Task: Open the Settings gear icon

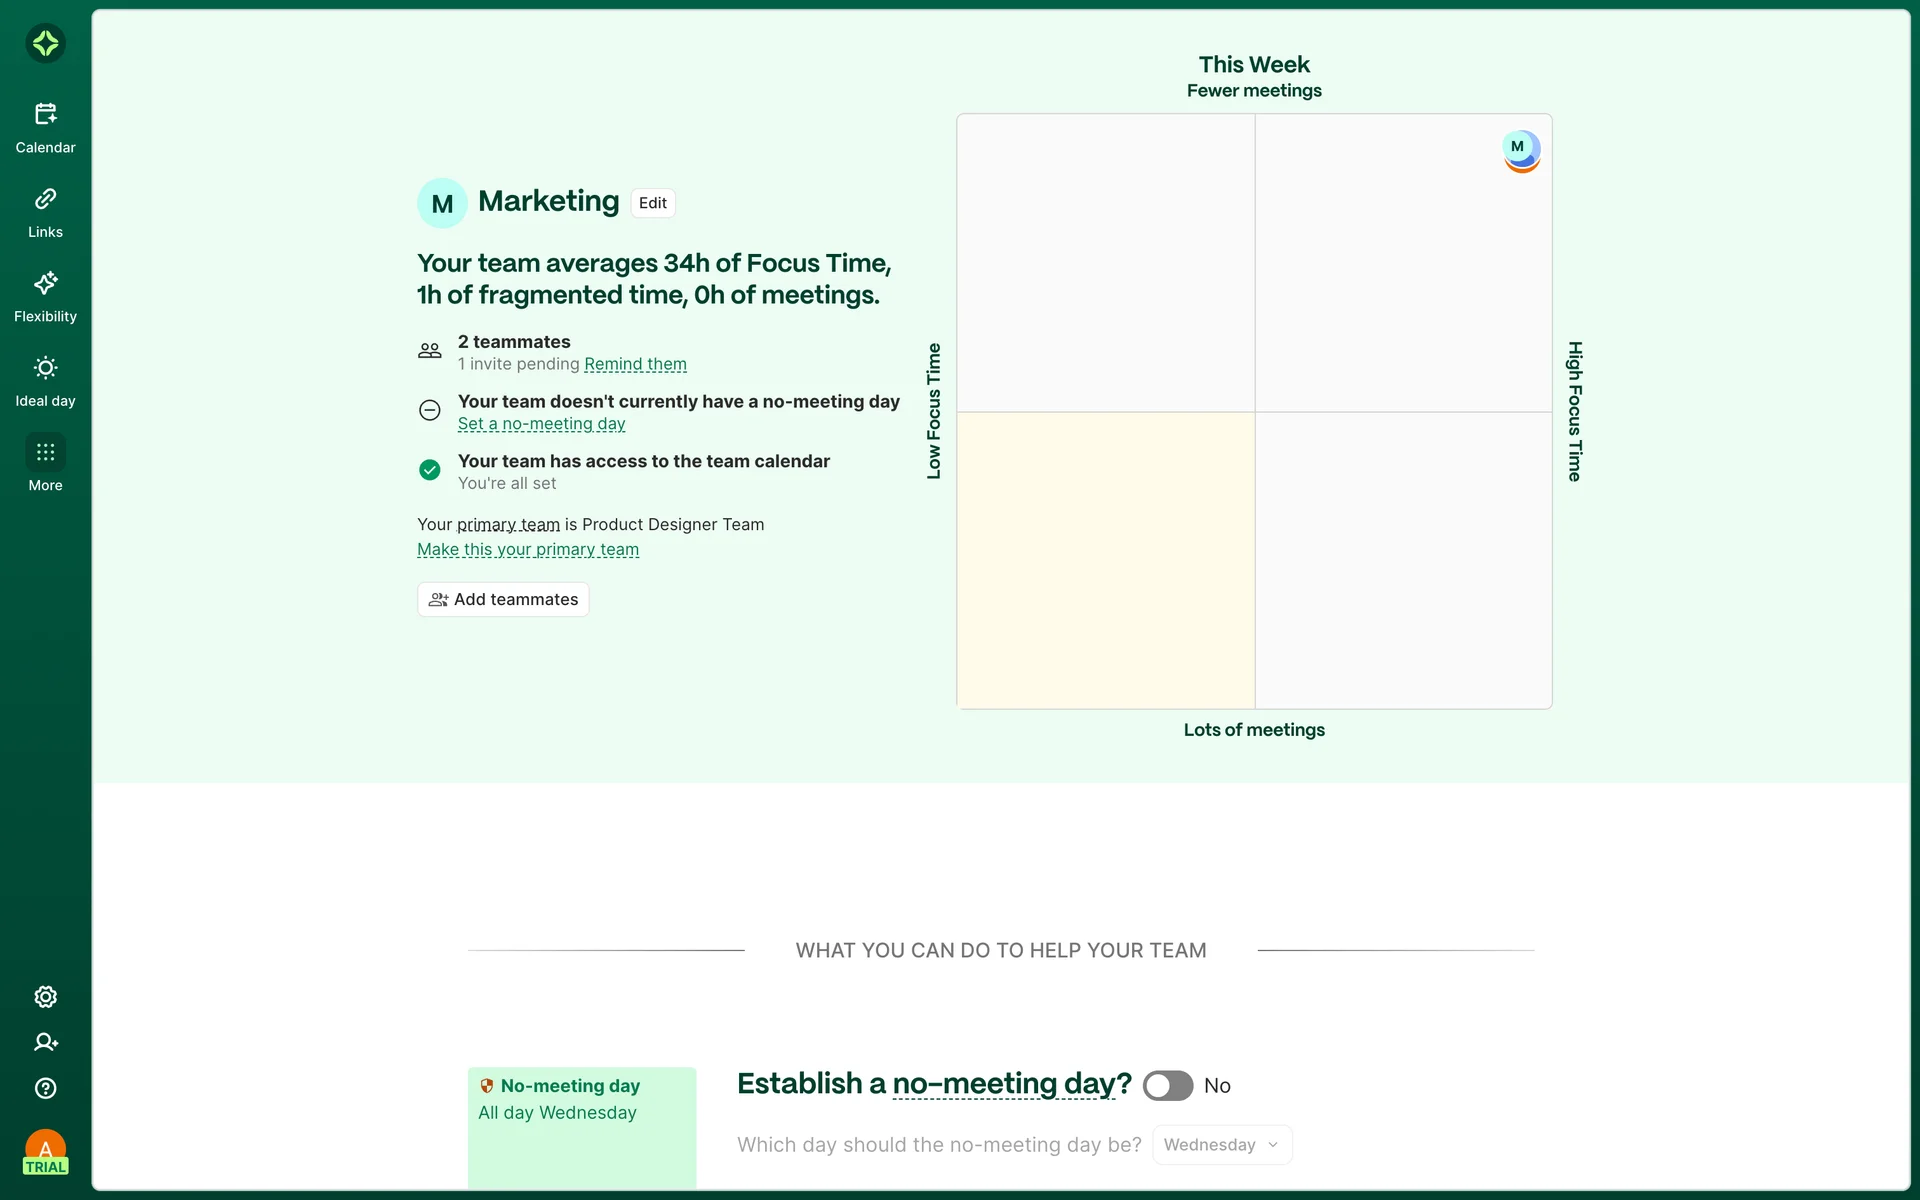Action: pyautogui.click(x=45, y=997)
